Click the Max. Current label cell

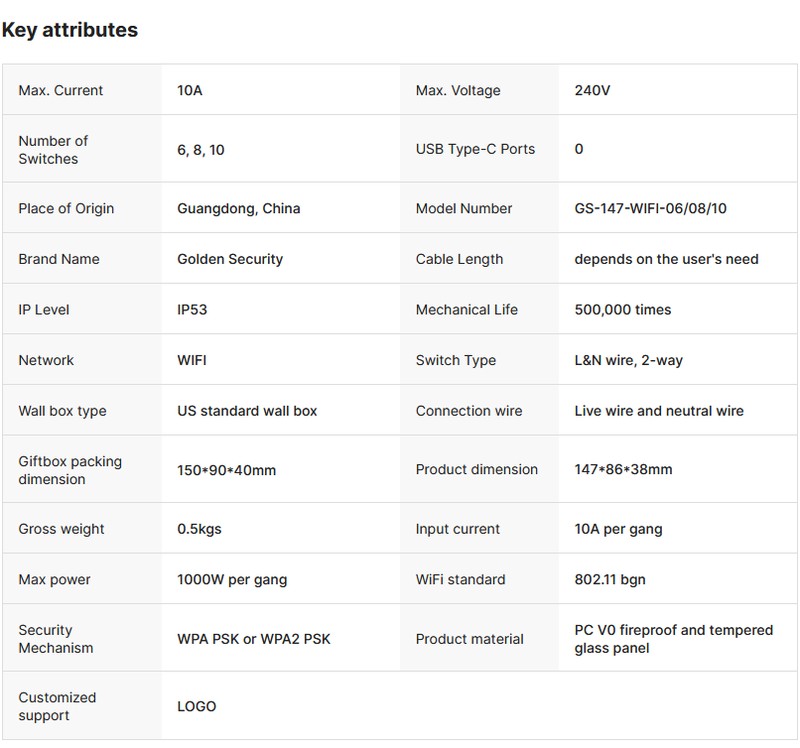click(x=61, y=90)
